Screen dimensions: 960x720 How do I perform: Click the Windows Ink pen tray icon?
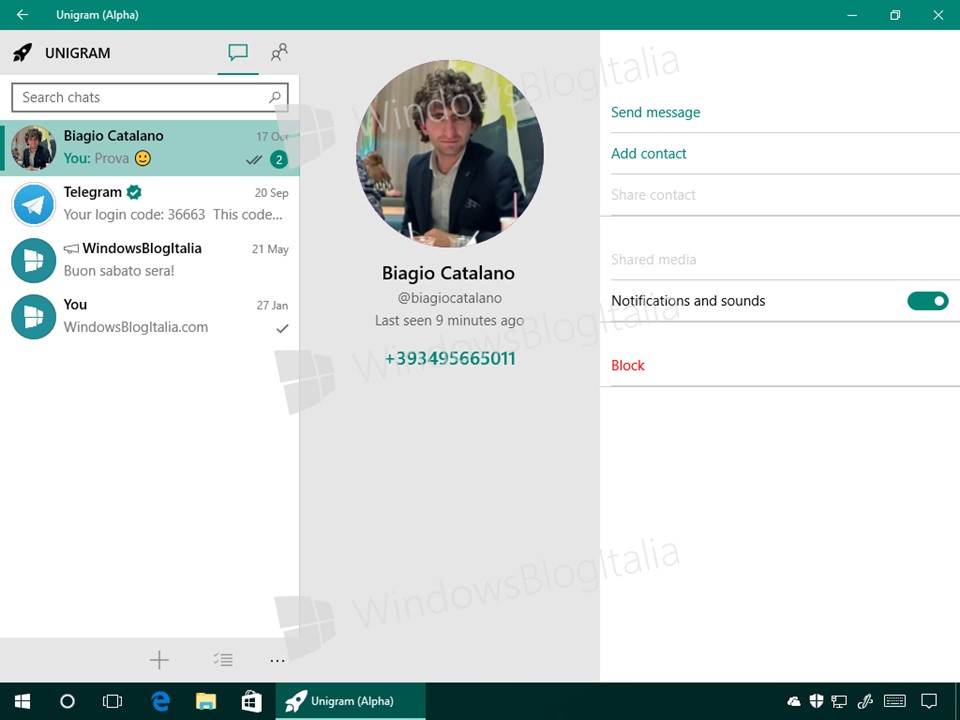(x=865, y=701)
